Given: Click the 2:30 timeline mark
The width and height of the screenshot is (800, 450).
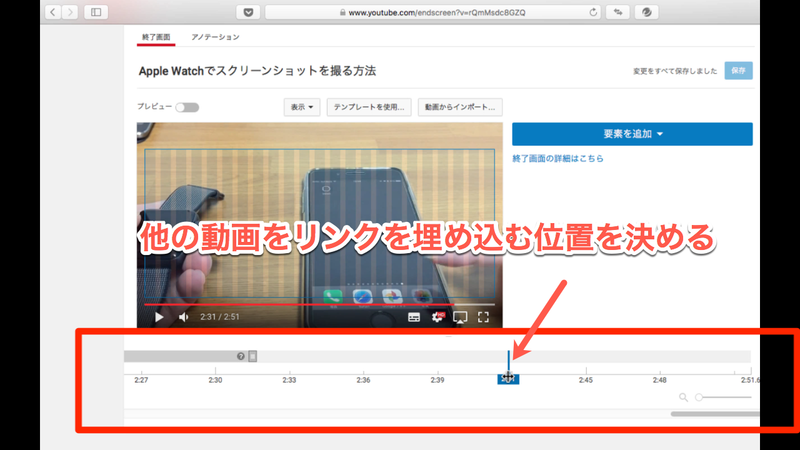Looking at the screenshot, I should (x=215, y=380).
